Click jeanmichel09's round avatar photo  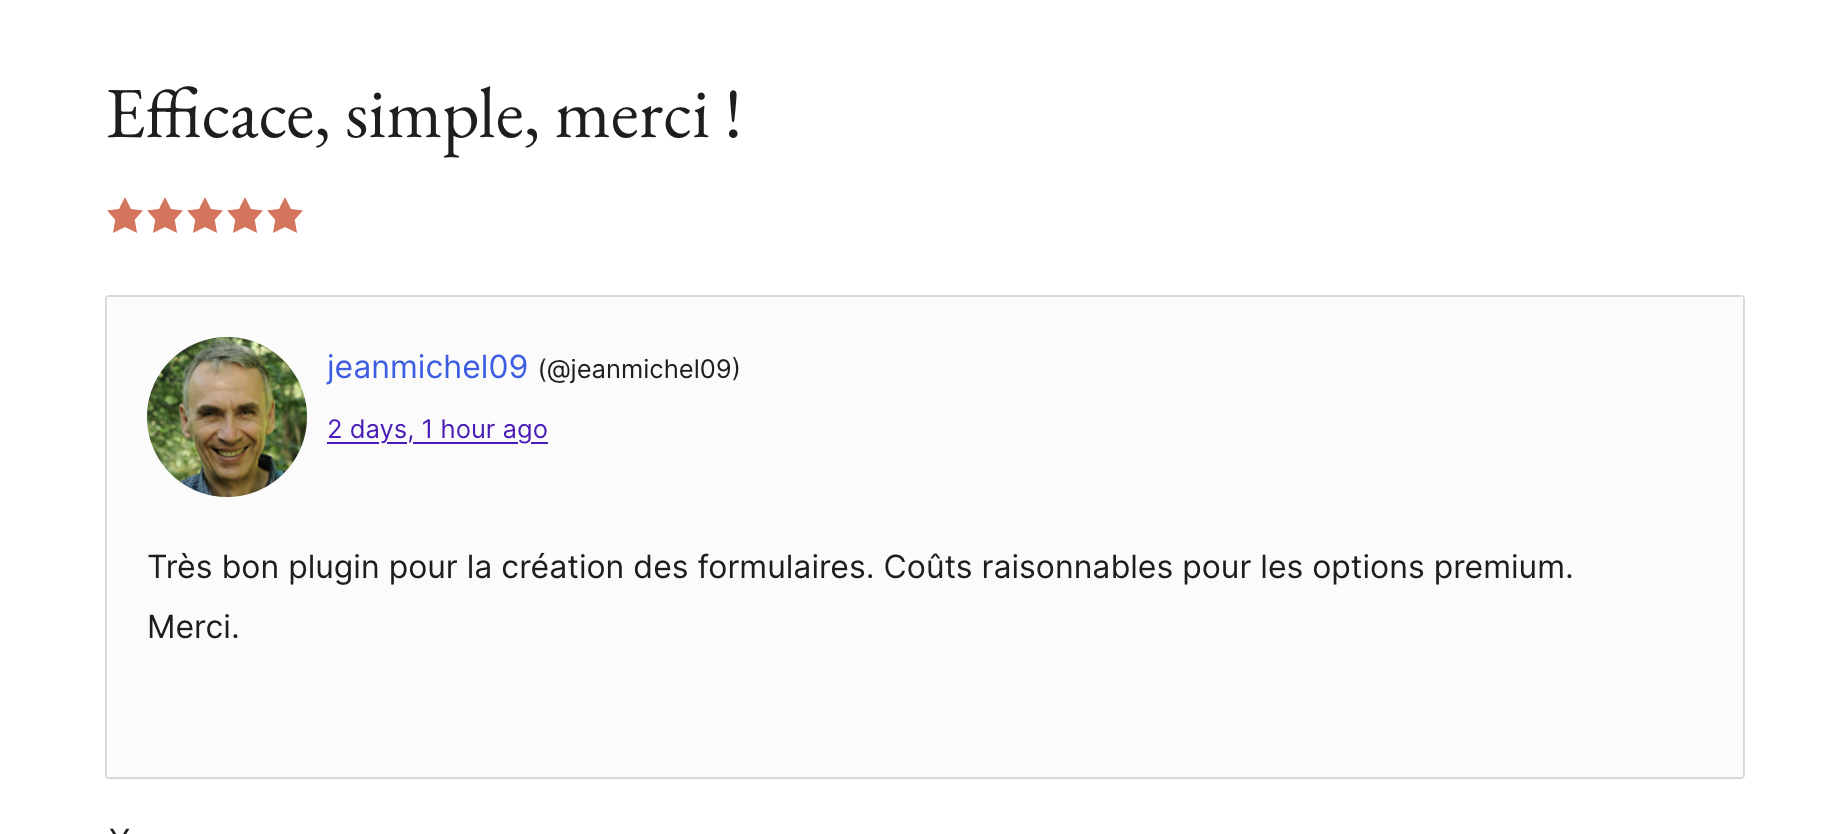227,417
